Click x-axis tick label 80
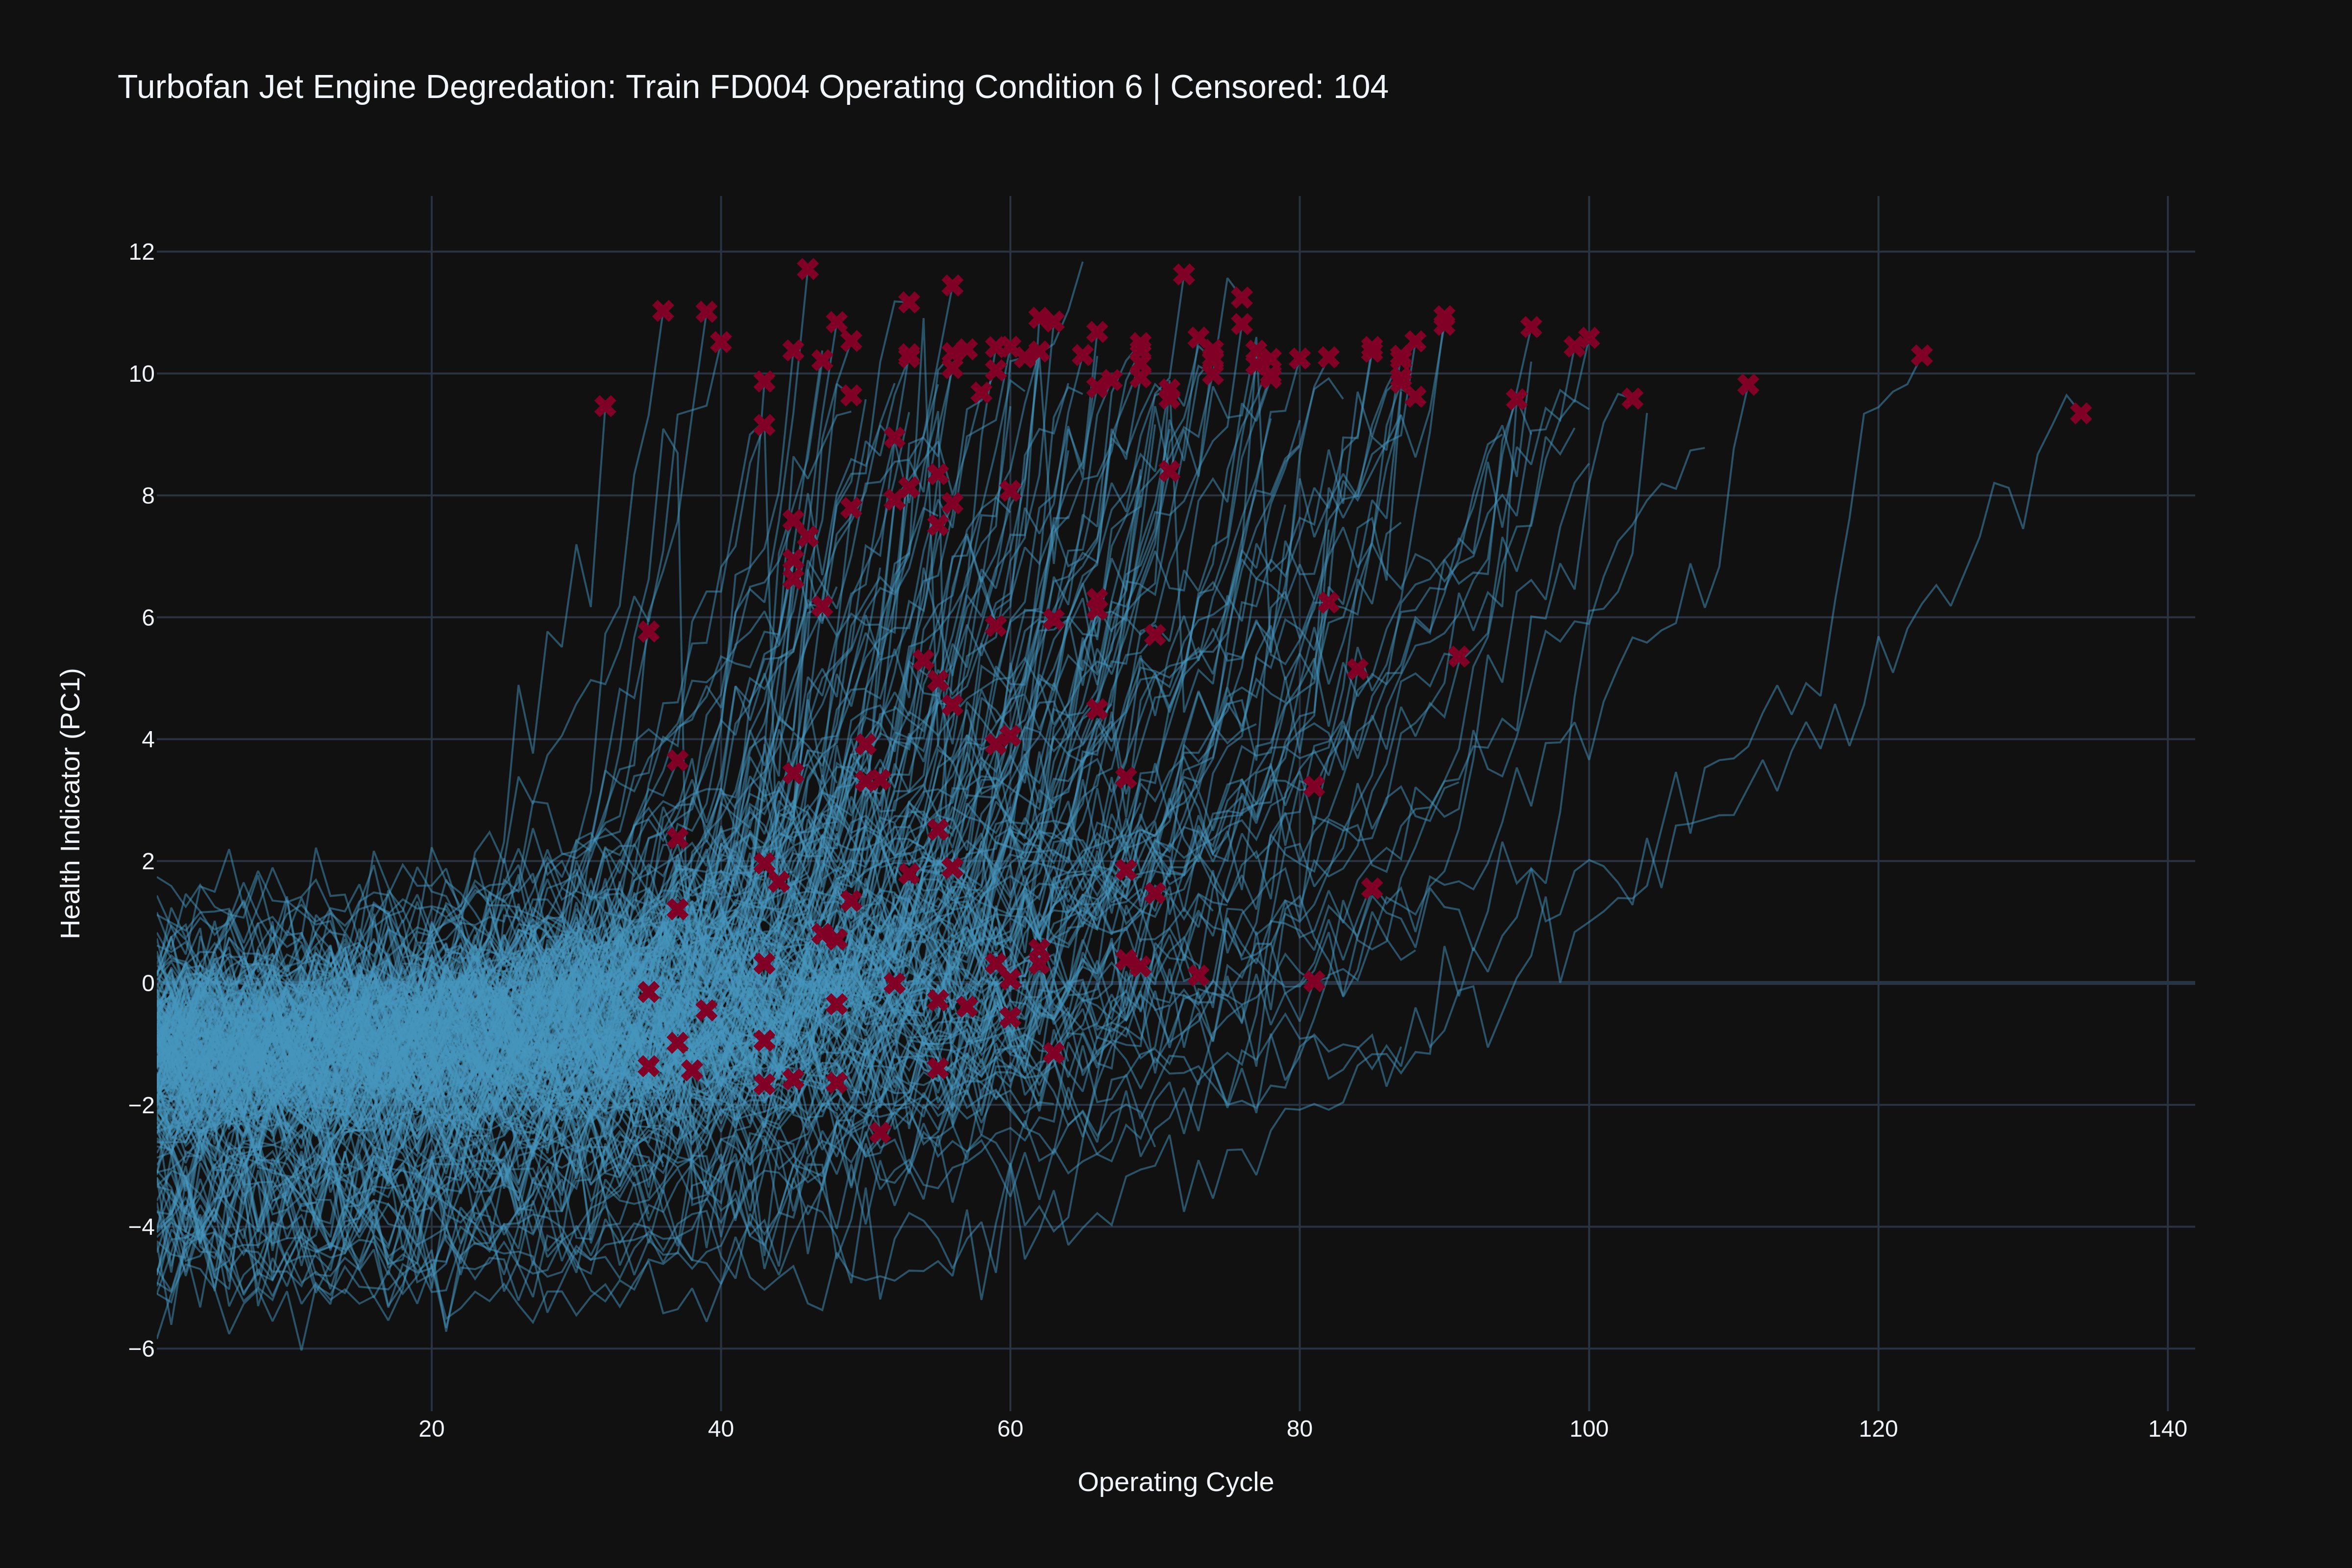This screenshot has width=2352, height=1568. [1299, 1429]
